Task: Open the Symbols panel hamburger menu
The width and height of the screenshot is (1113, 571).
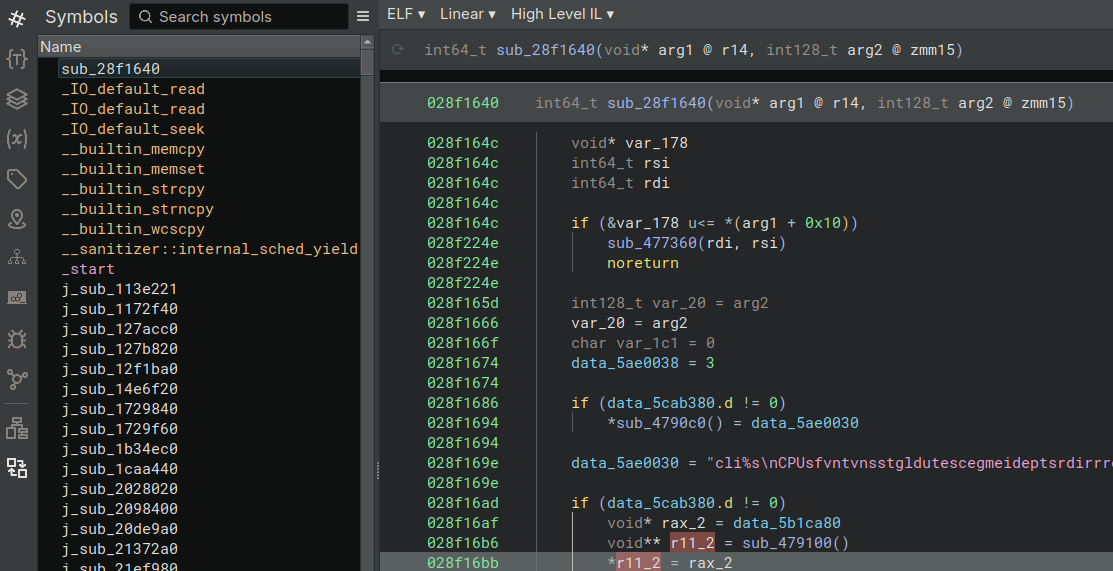Action: pos(363,17)
